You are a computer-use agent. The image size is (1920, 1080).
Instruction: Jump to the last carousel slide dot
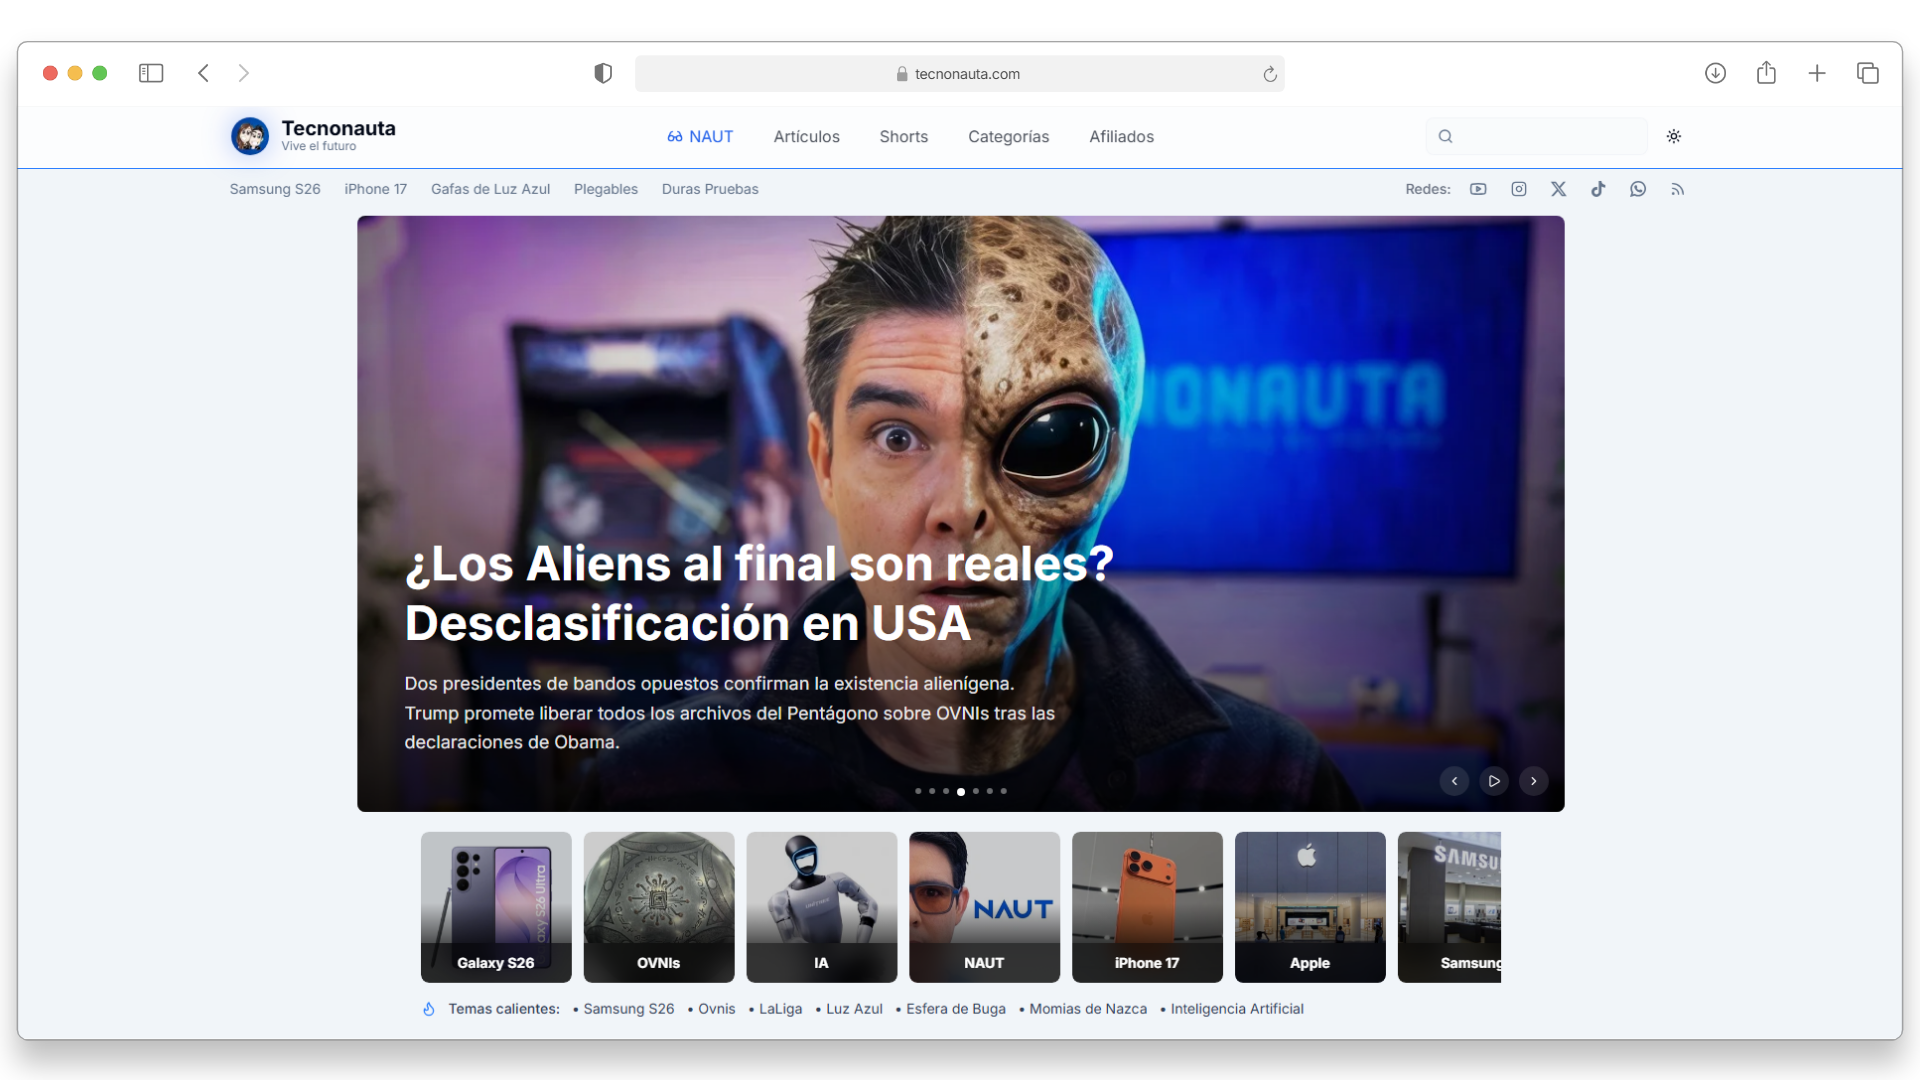tap(1003, 791)
